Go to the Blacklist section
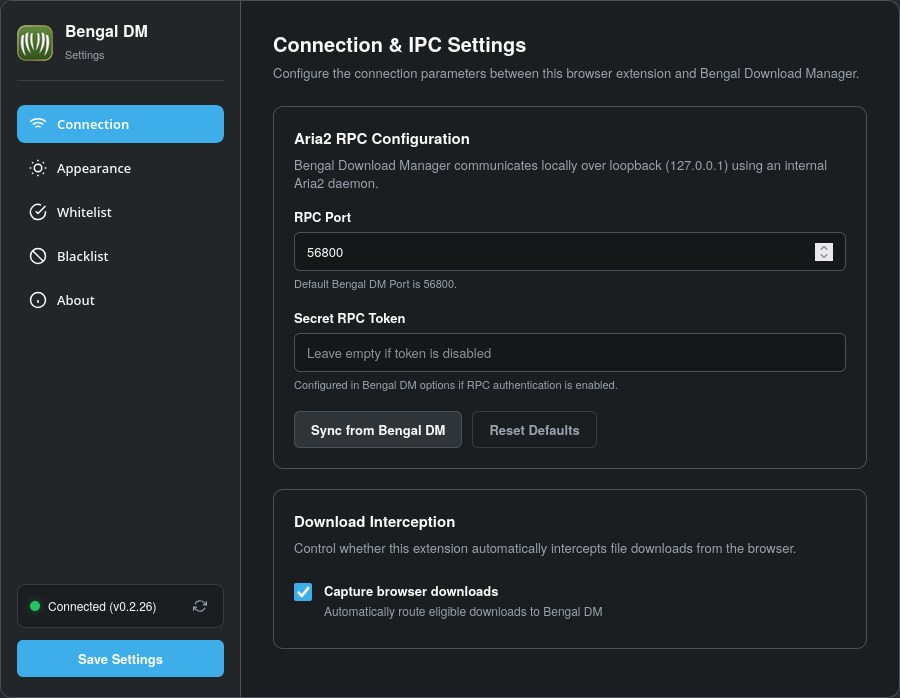 pyautogui.click(x=121, y=256)
